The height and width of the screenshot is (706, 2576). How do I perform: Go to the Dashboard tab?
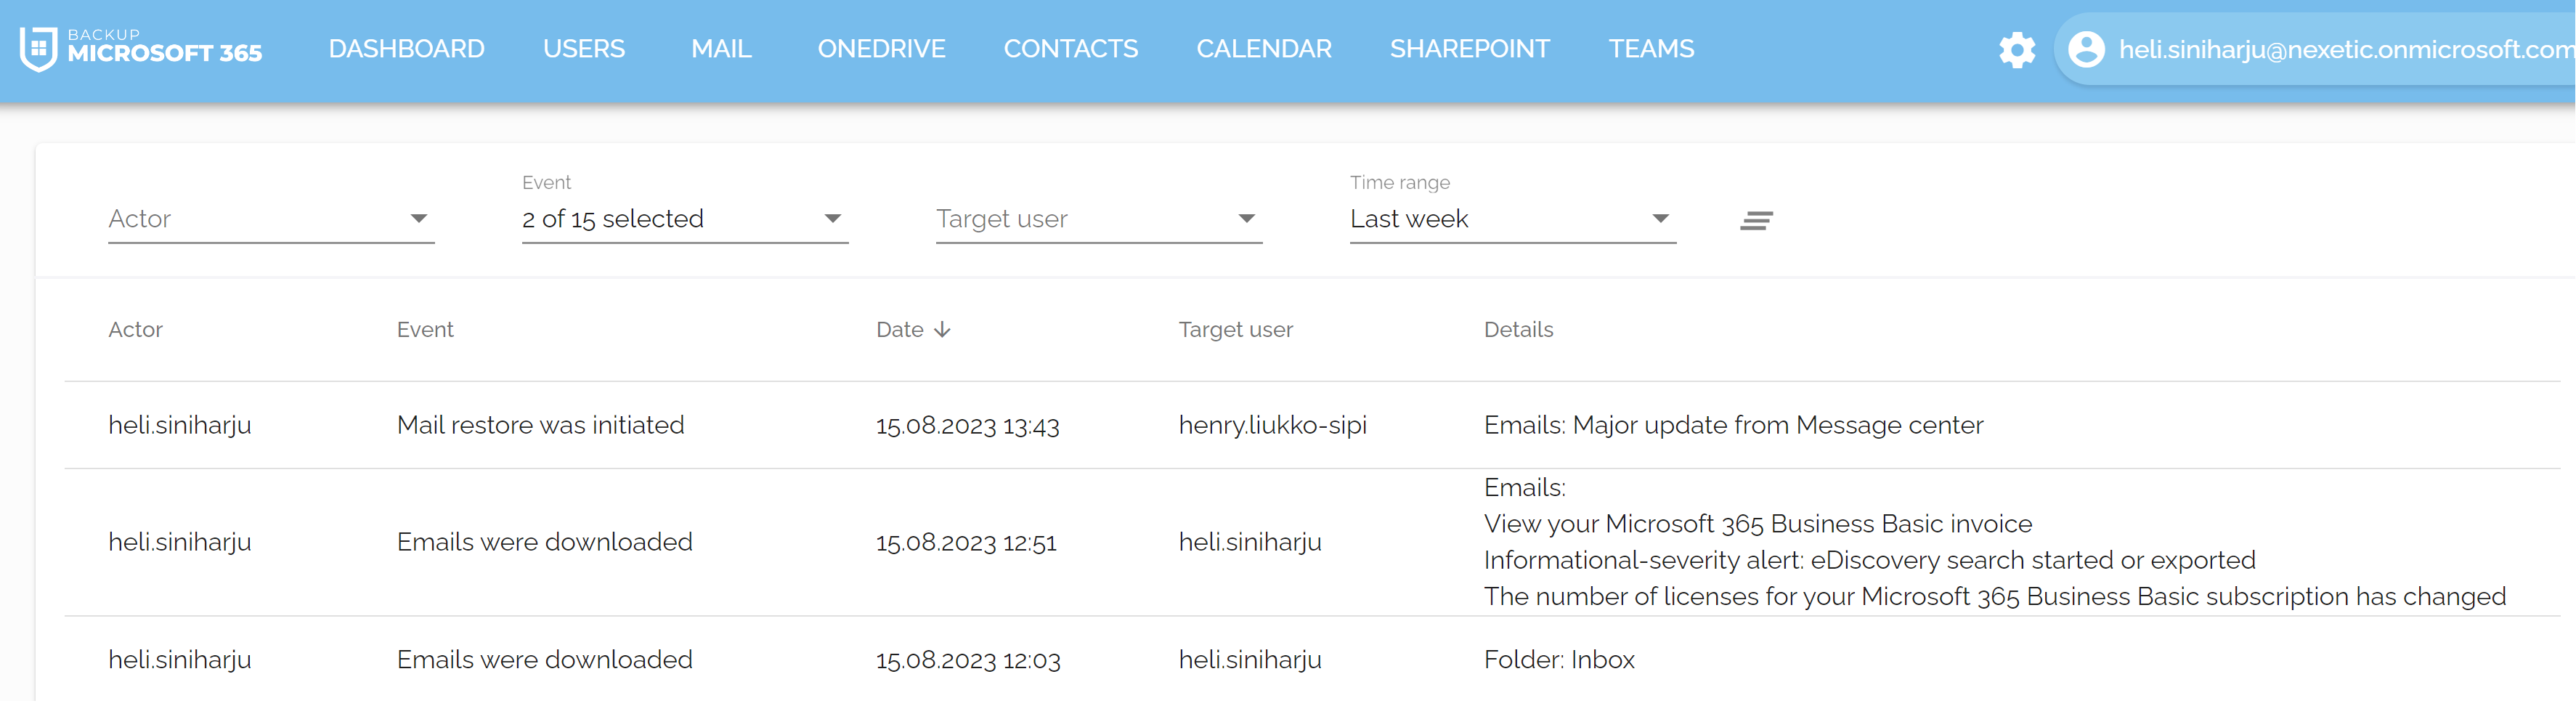tap(406, 48)
